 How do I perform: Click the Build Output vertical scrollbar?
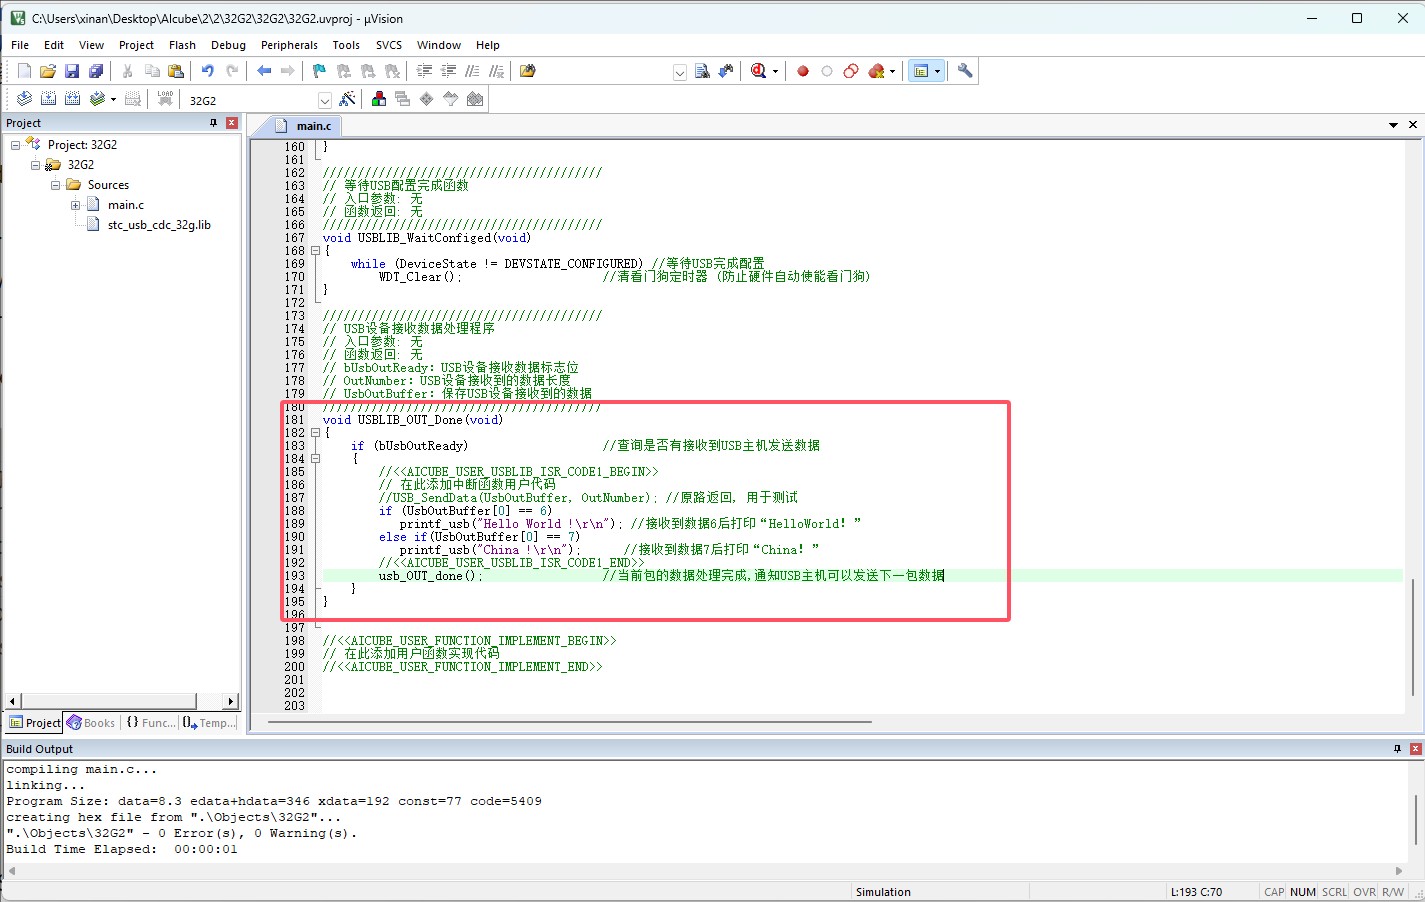tap(1416, 818)
